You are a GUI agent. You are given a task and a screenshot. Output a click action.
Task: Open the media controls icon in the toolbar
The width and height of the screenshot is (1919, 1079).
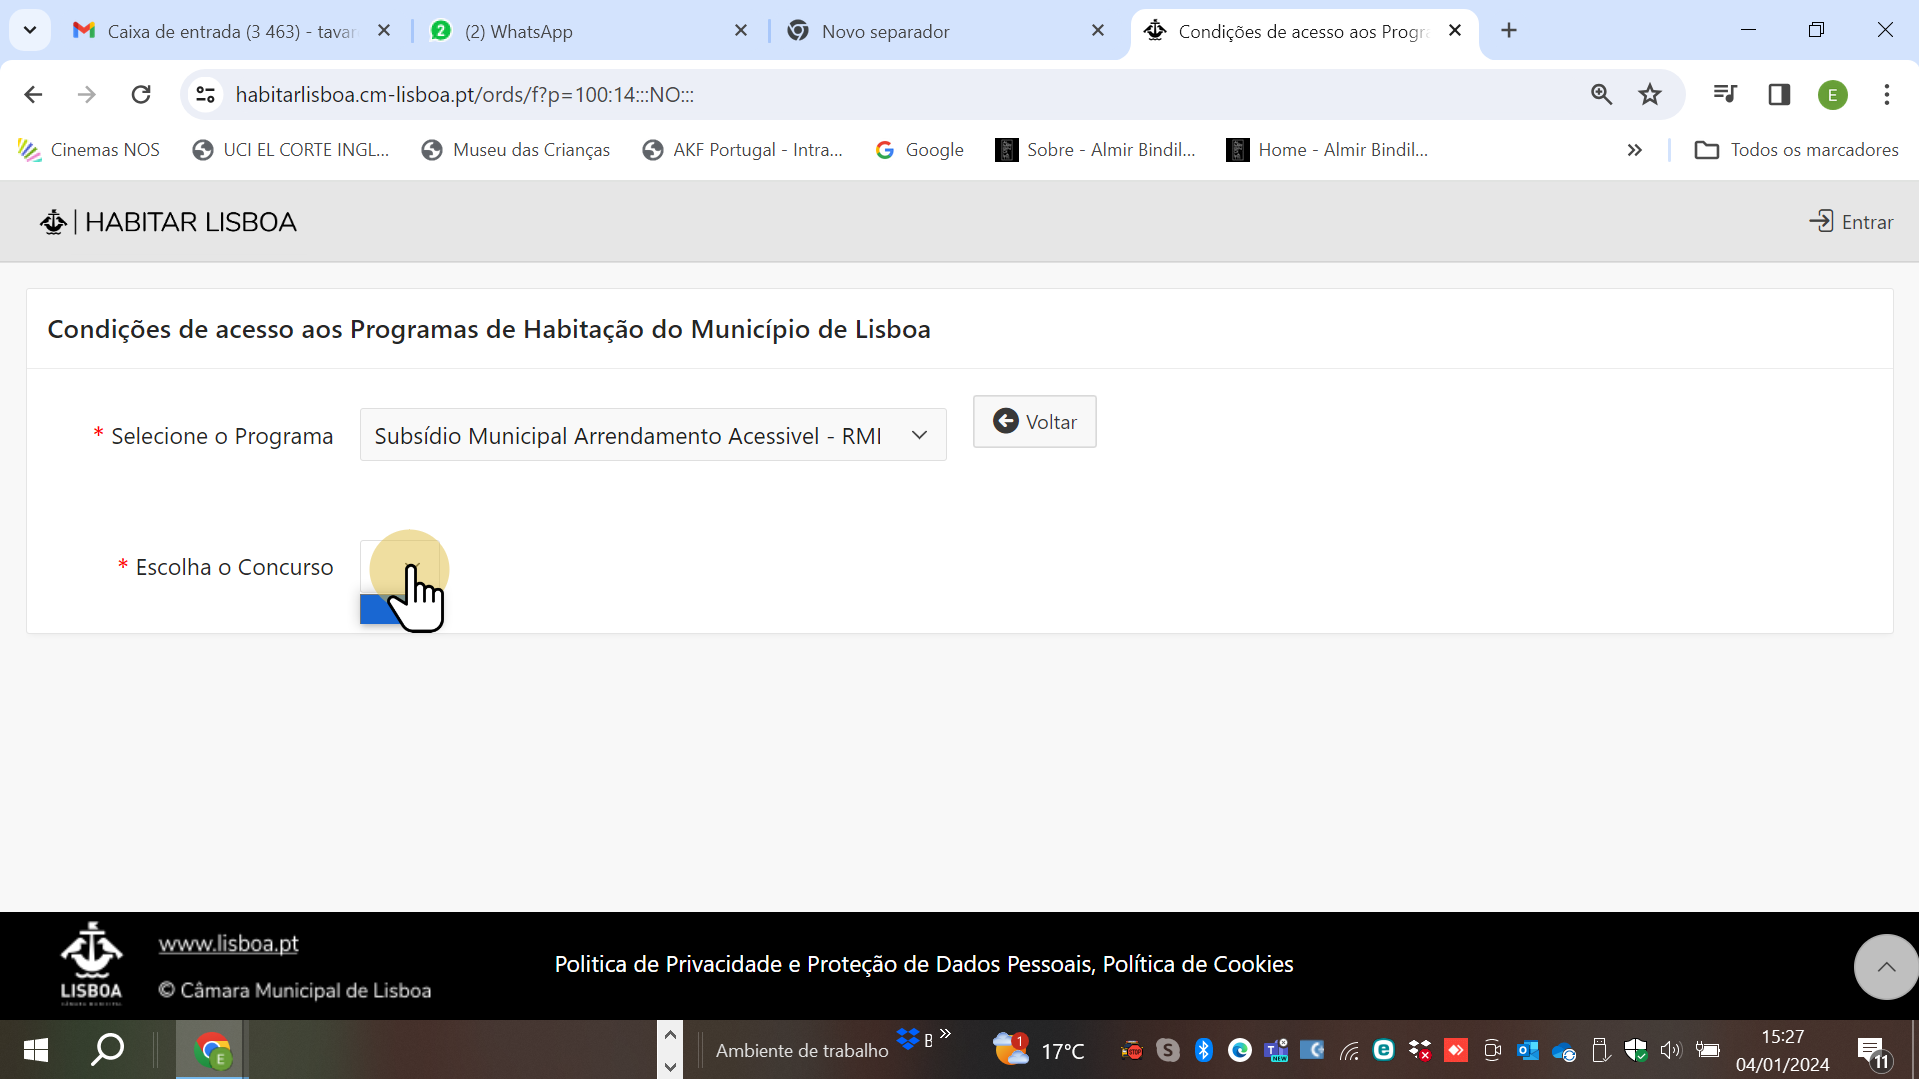pyautogui.click(x=1725, y=94)
